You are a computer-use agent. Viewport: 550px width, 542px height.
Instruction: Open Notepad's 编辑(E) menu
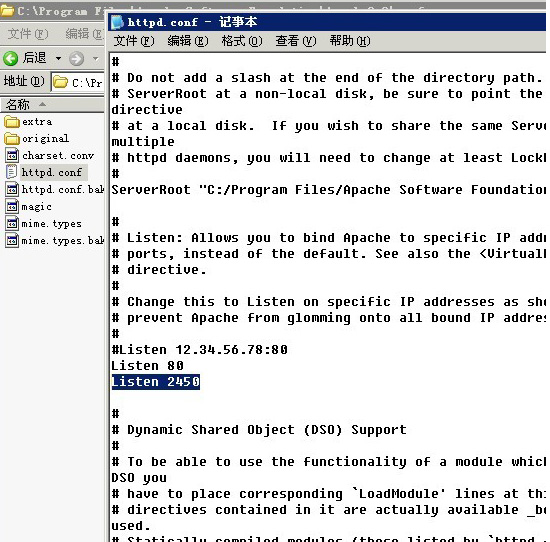tap(188, 41)
